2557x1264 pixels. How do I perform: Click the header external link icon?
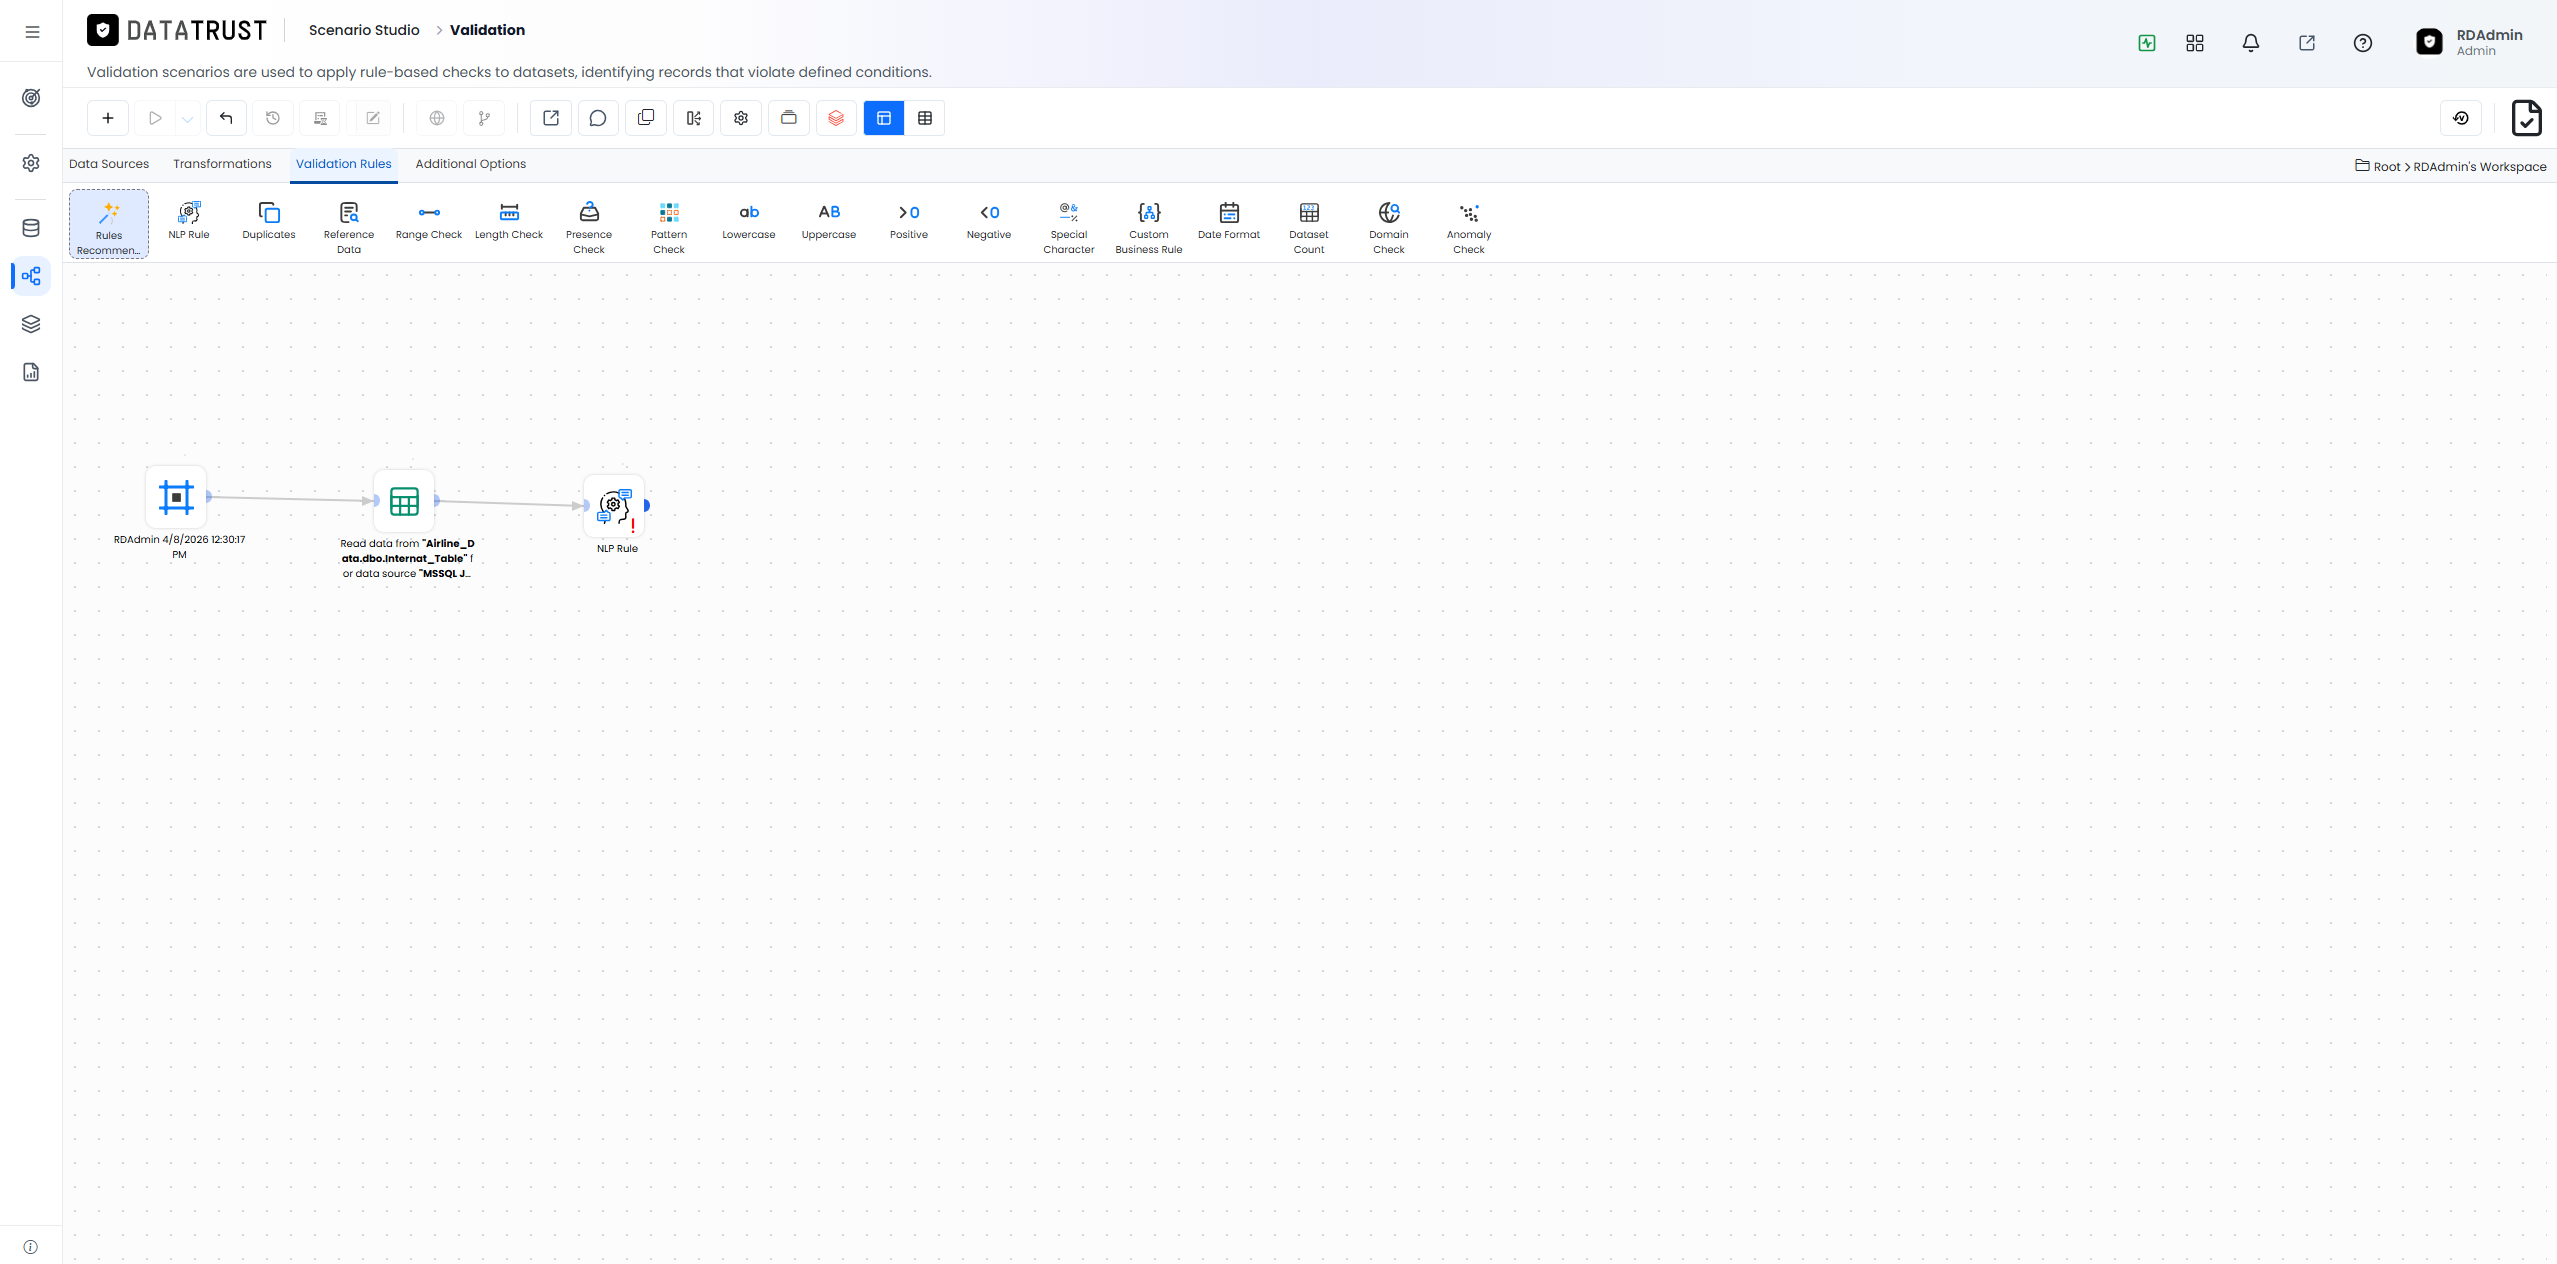[2307, 43]
